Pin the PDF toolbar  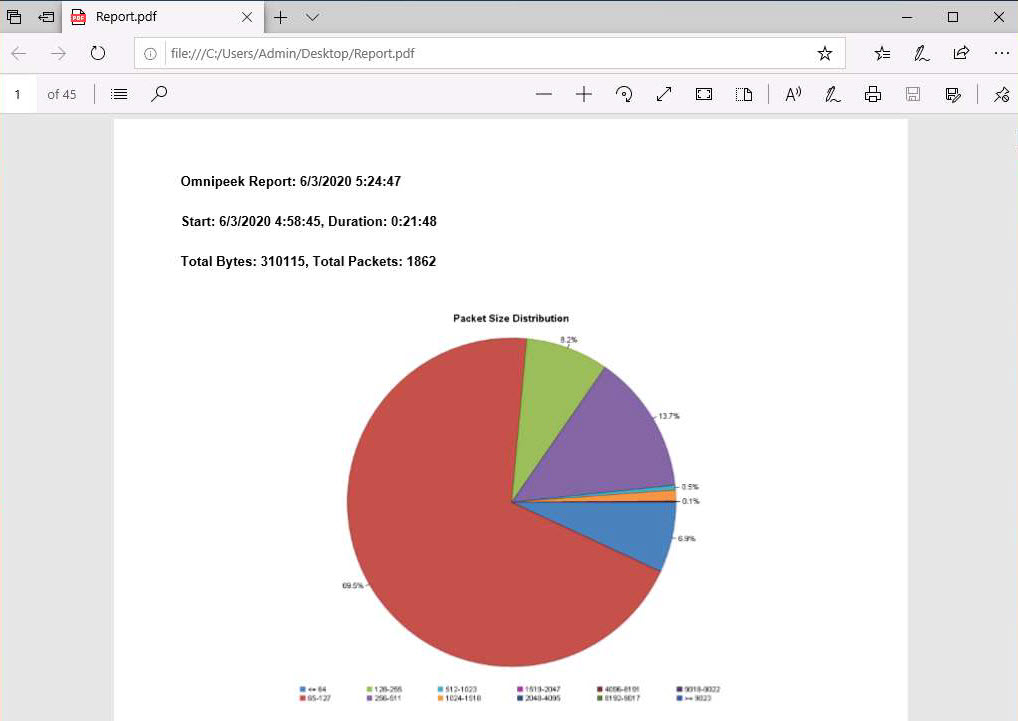pos(1002,95)
